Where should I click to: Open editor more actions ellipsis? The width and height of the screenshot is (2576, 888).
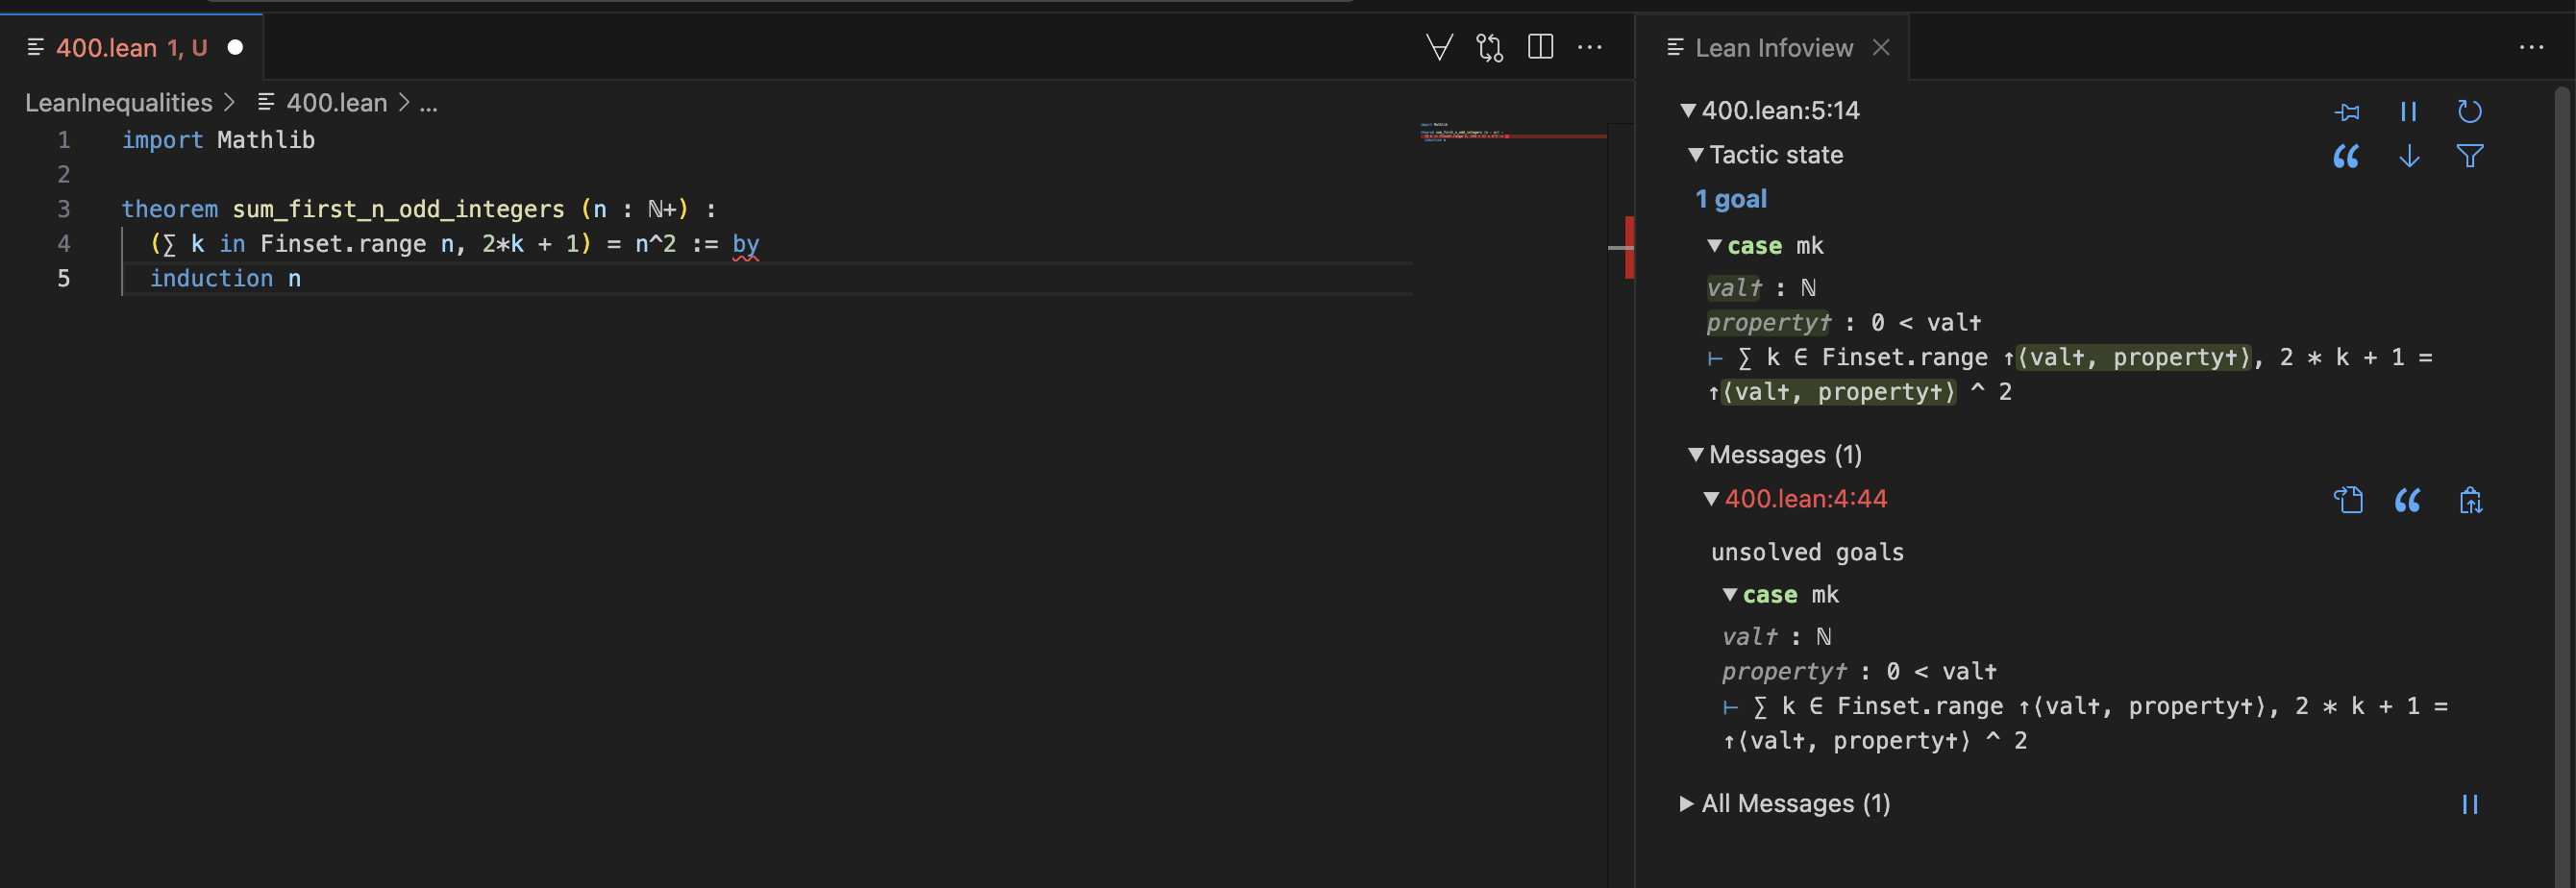[1589, 47]
